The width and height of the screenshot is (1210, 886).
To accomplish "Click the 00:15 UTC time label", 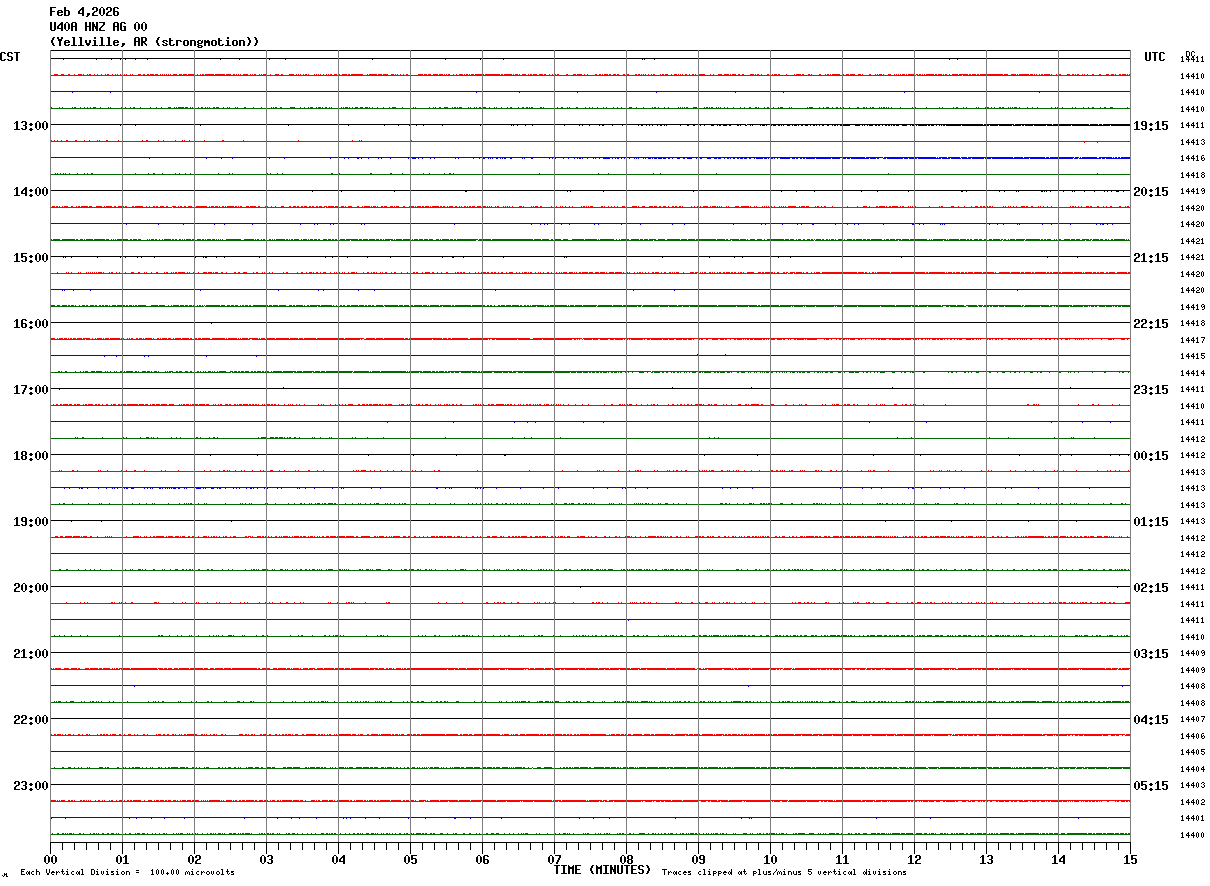I will click(1150, 456).
